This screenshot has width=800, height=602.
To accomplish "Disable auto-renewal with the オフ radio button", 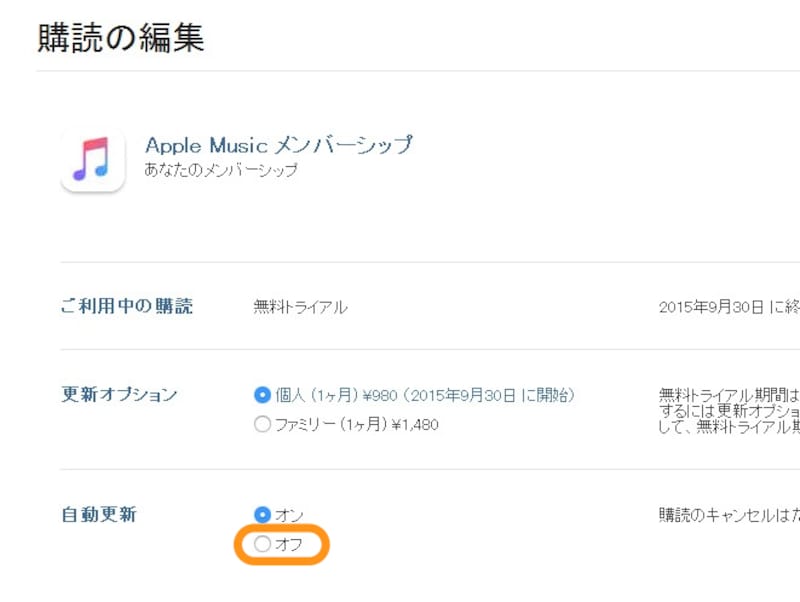I will 263,545.
